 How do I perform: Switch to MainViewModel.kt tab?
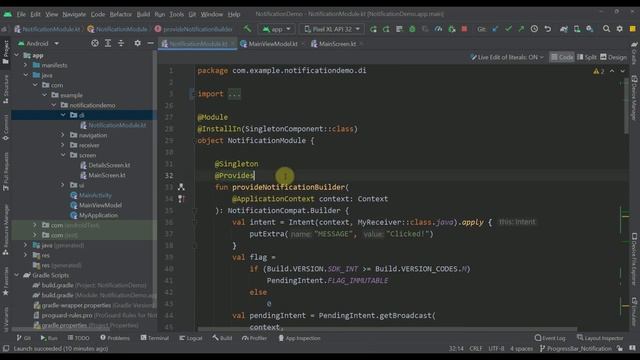click(x=272, y=44)
